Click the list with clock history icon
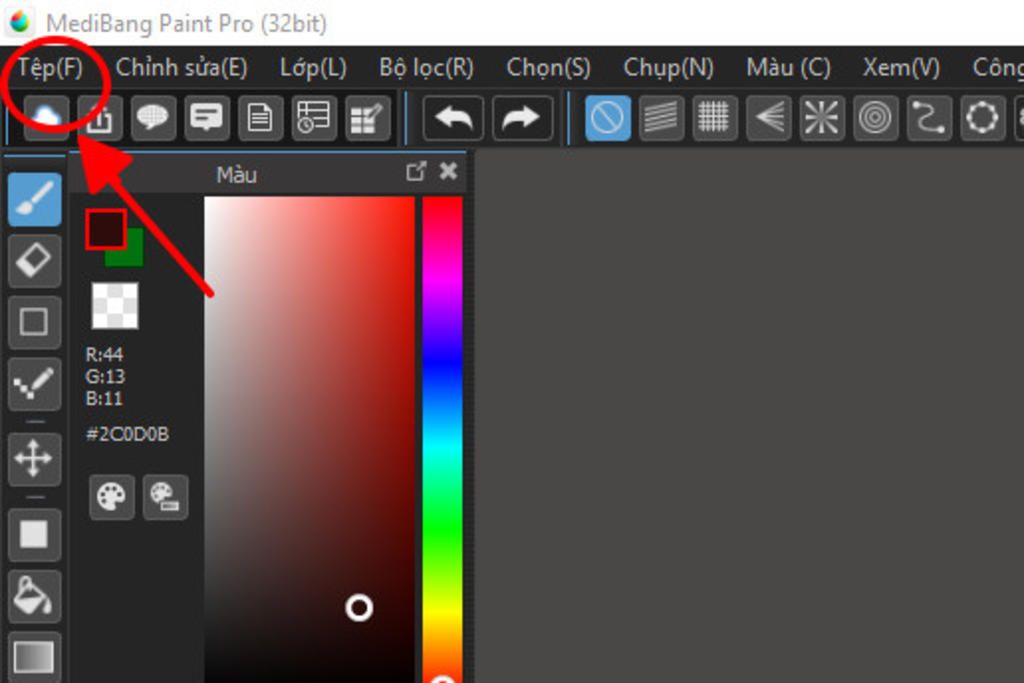Screen dimensions: 1024x683 [x=314, y=118]
